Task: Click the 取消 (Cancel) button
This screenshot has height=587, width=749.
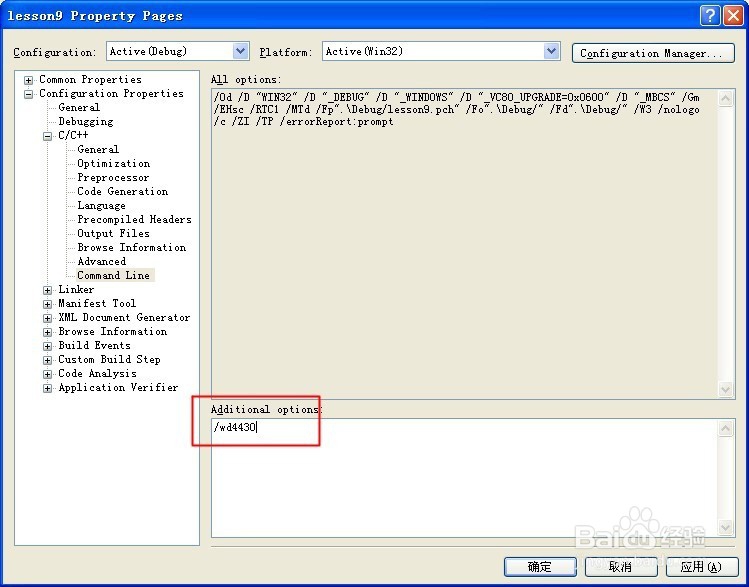Action: point(621,567)
